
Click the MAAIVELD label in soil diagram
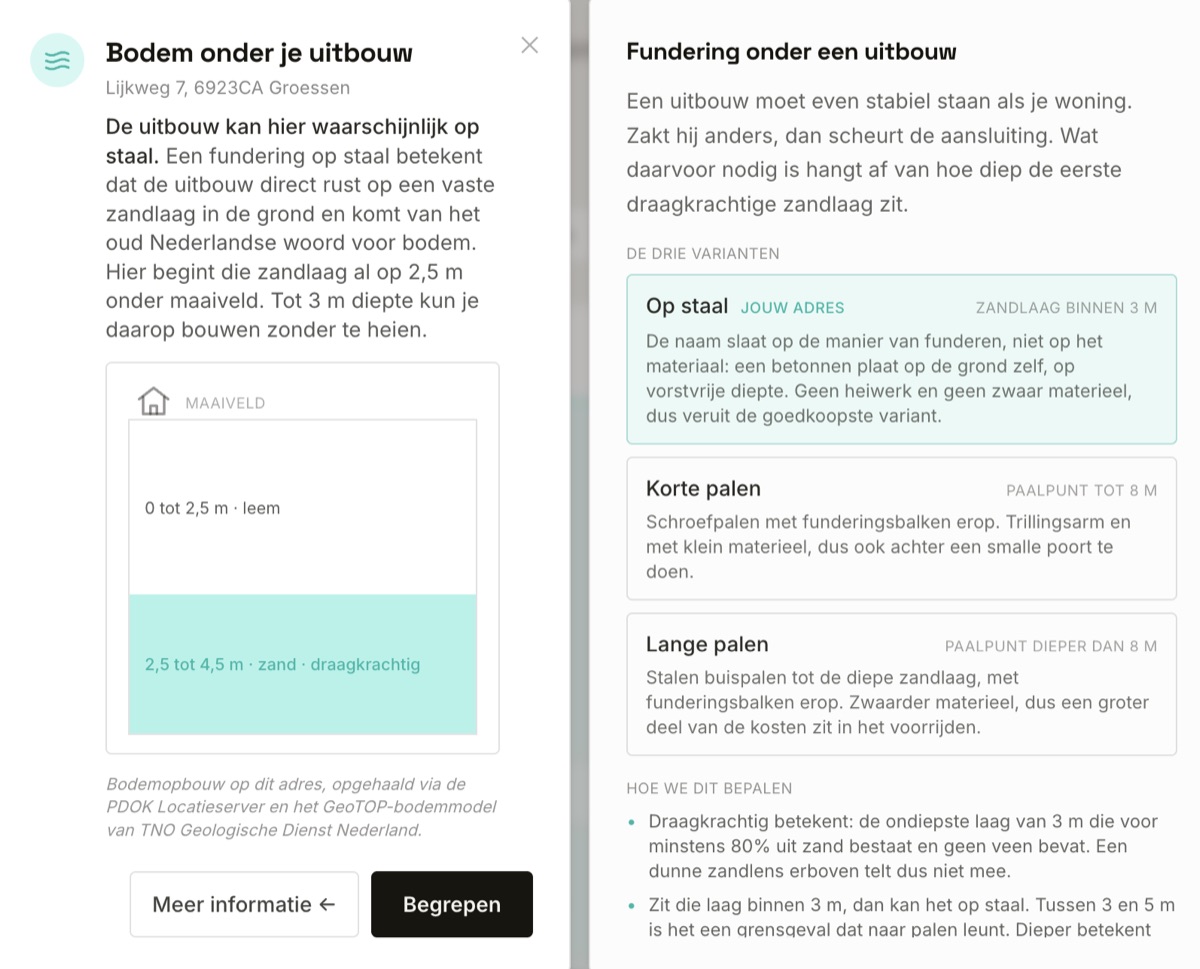(x=225, y=403)
